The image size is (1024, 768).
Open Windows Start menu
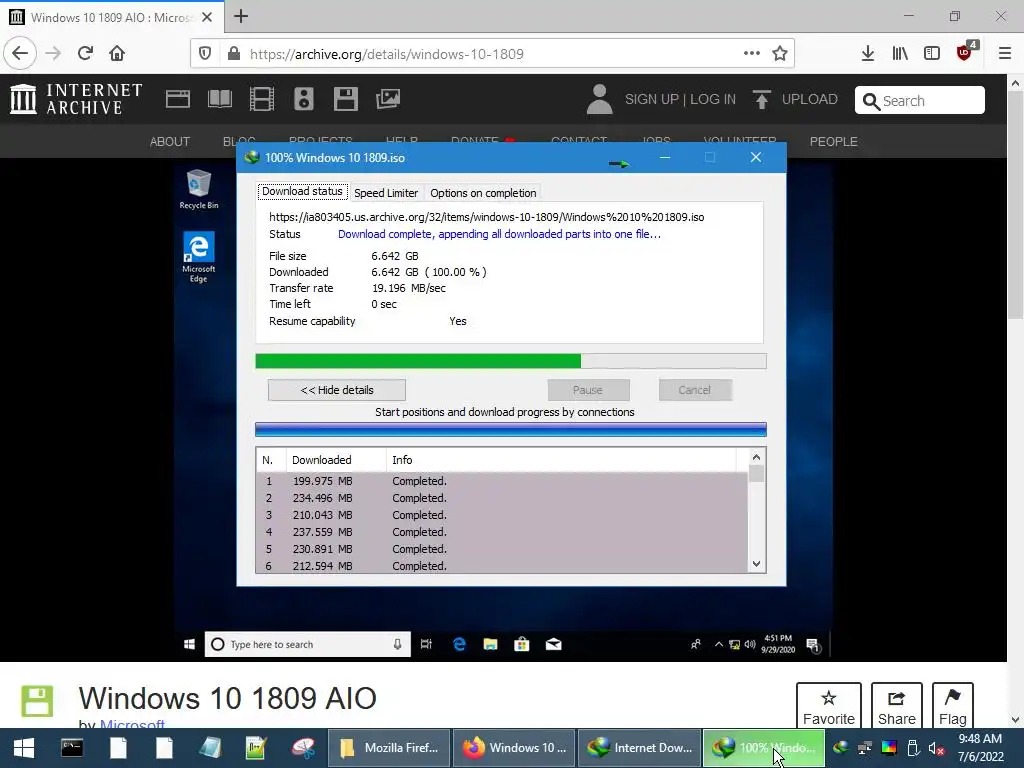(x=24, y=748)
